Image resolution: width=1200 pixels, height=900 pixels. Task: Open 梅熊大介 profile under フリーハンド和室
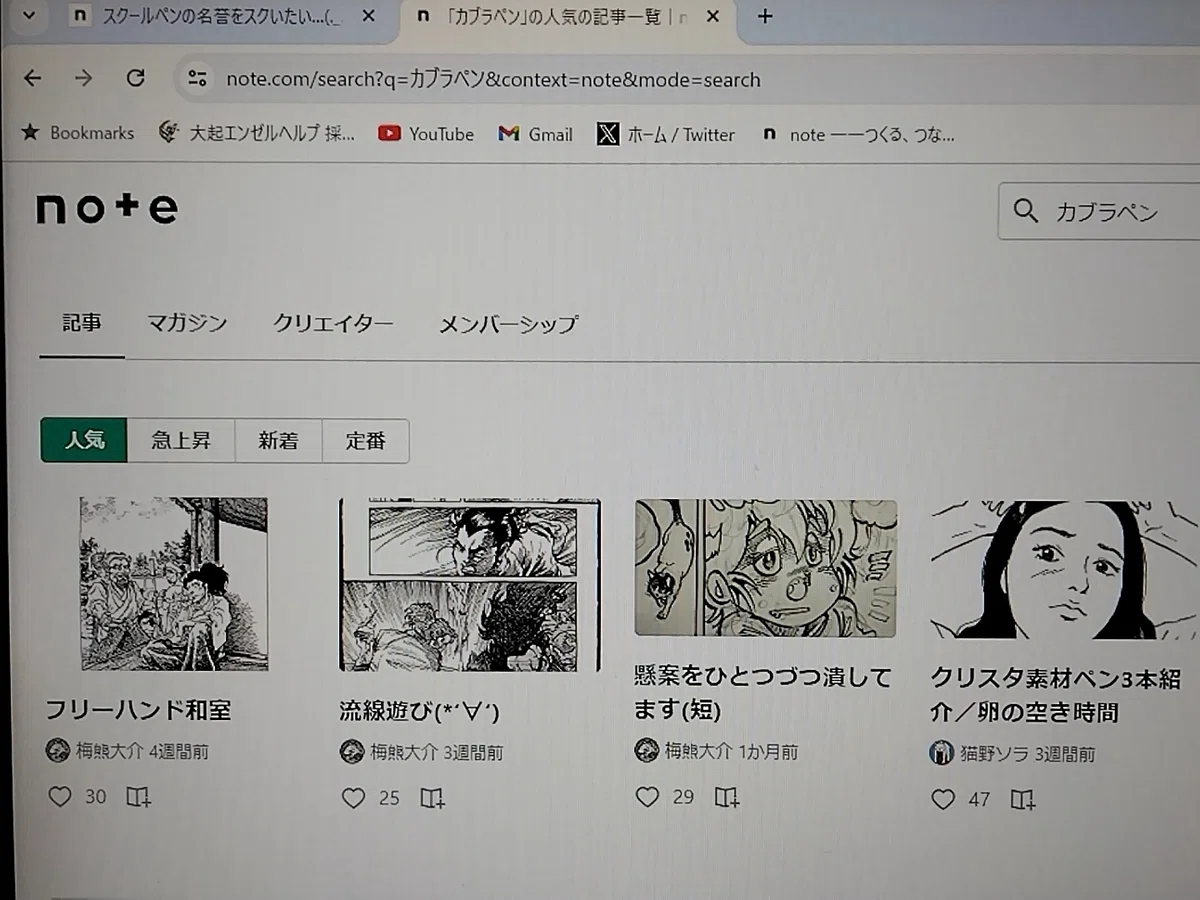pos(111,750)
